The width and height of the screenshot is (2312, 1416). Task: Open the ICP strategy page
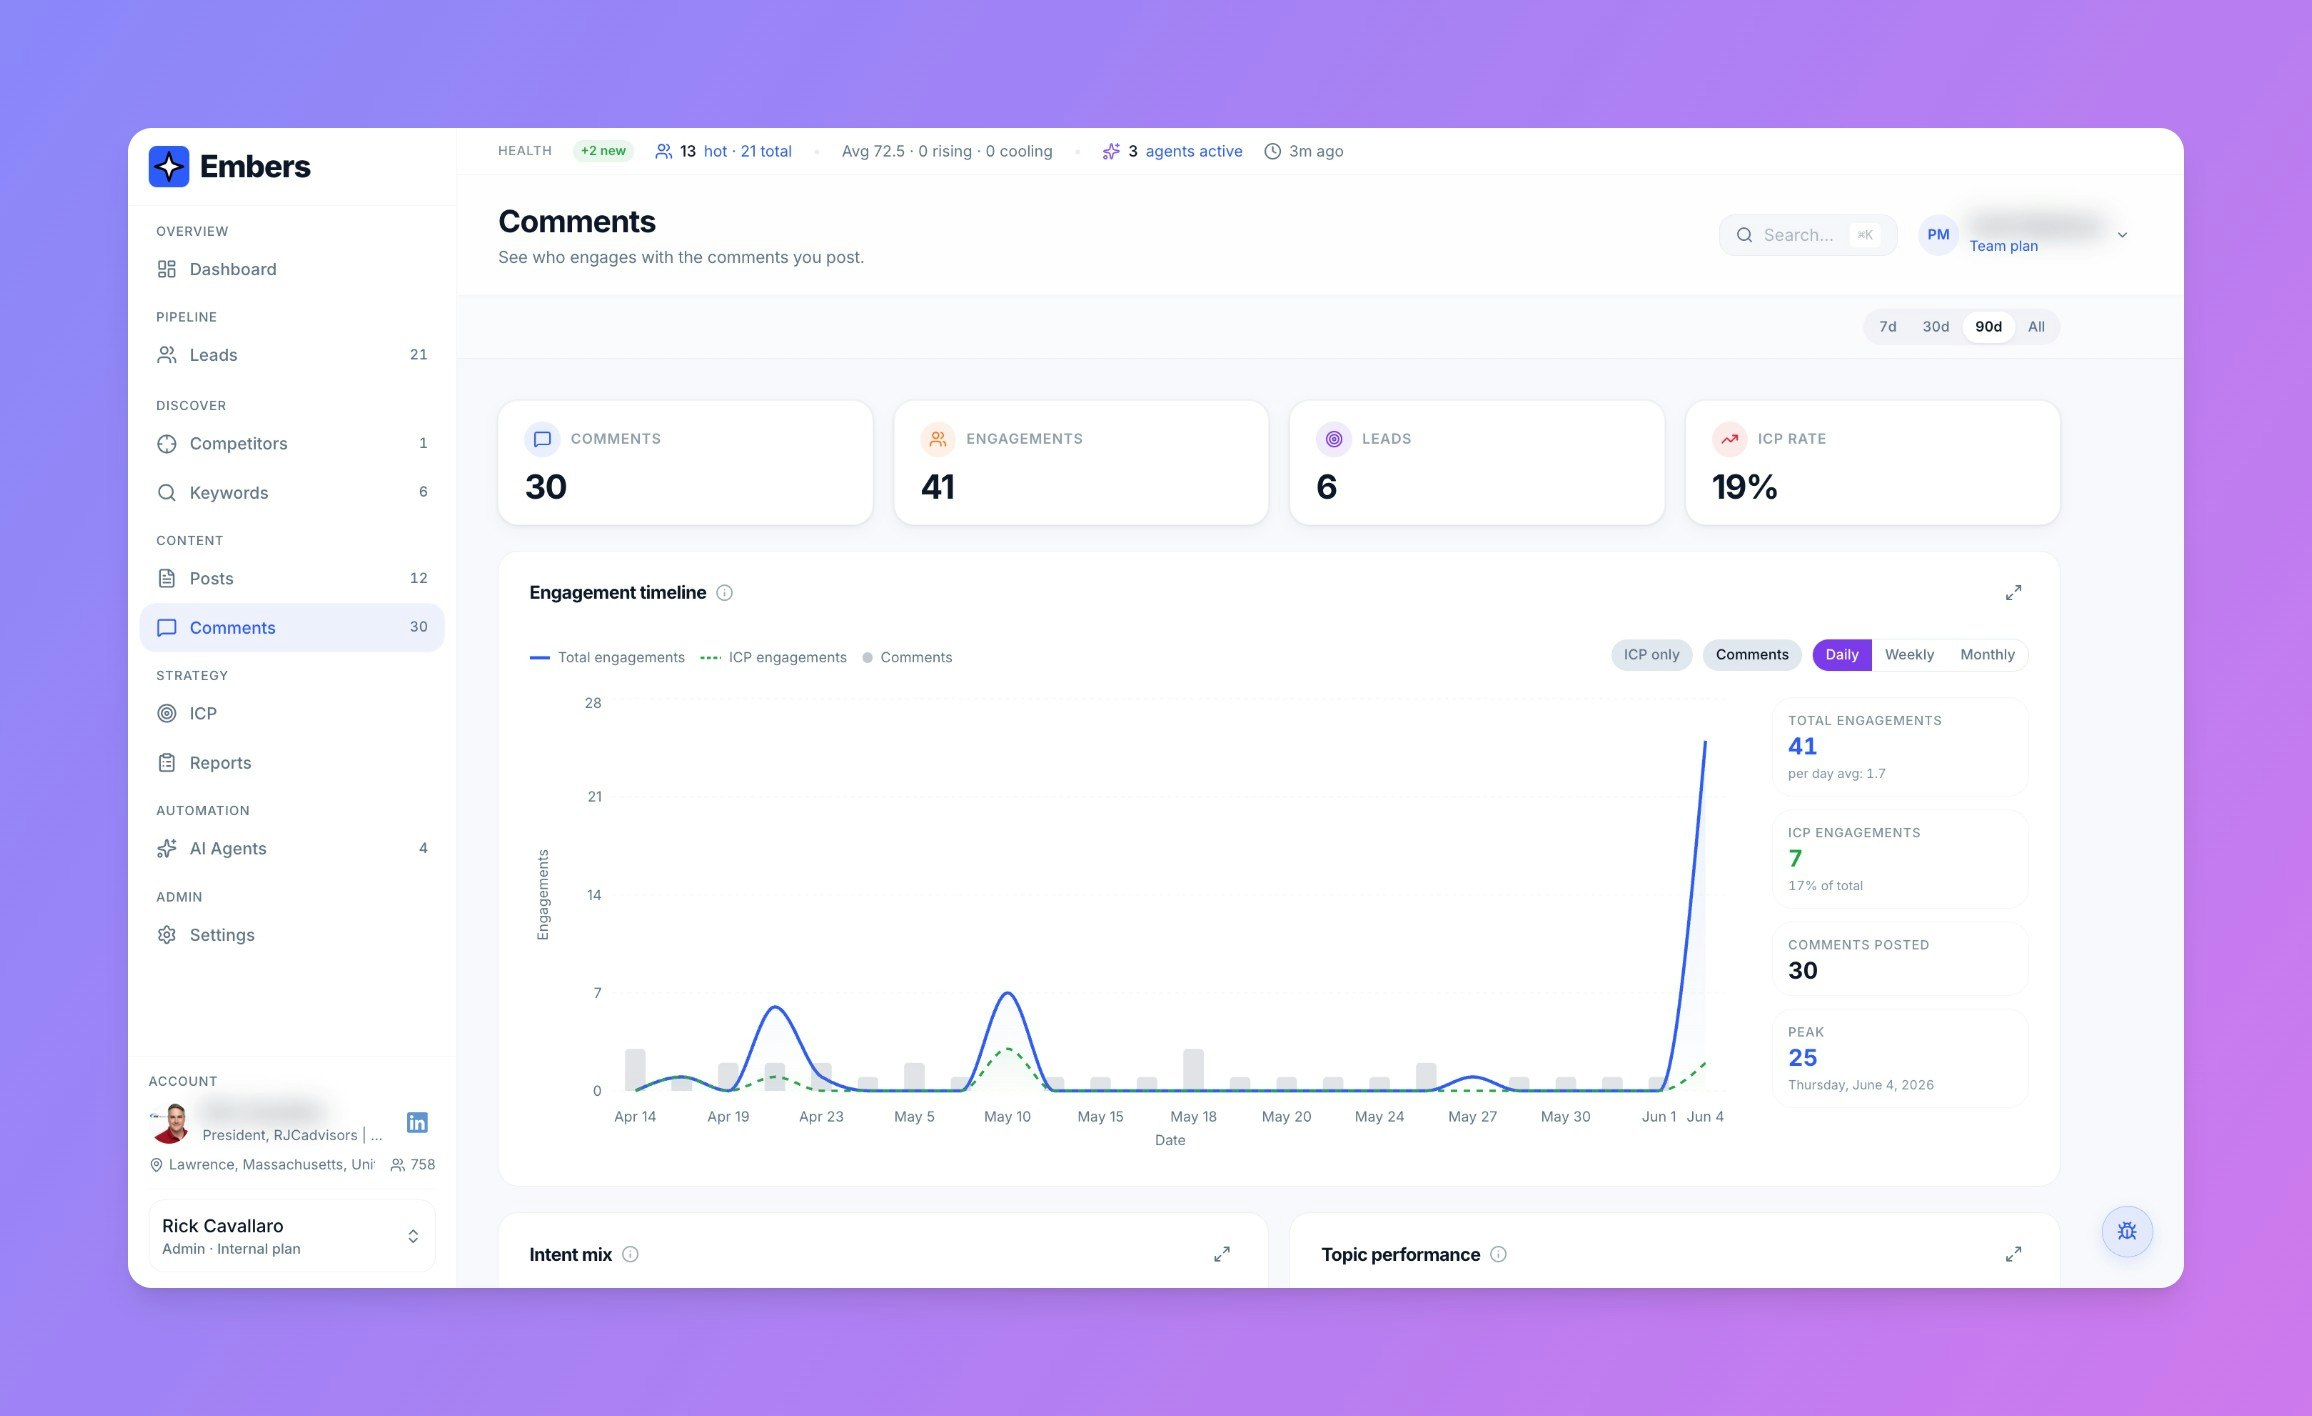coord(291,713)
